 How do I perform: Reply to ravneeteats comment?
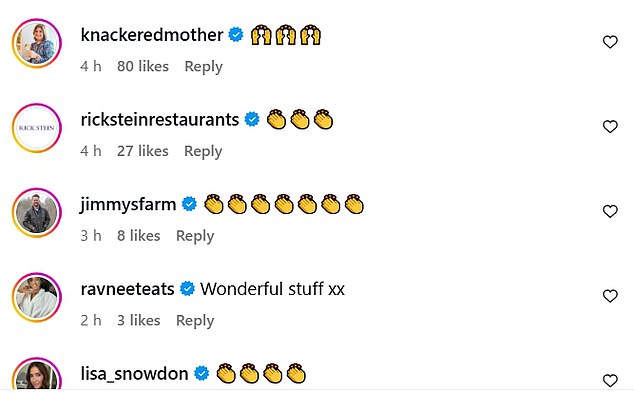pyautogui.click(x=195, y=321)
